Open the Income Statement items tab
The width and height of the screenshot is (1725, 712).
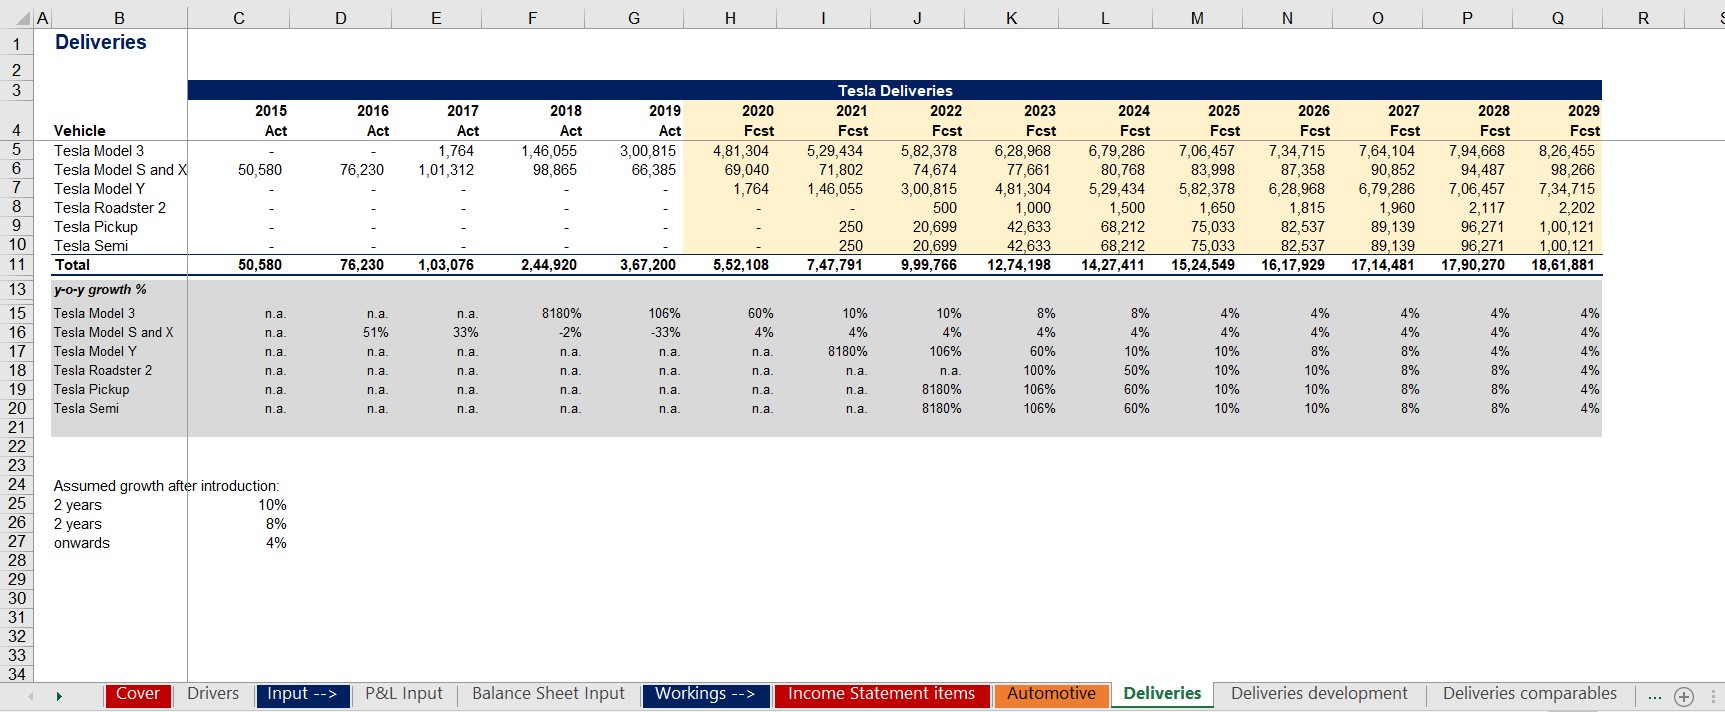tap(881, 694)
